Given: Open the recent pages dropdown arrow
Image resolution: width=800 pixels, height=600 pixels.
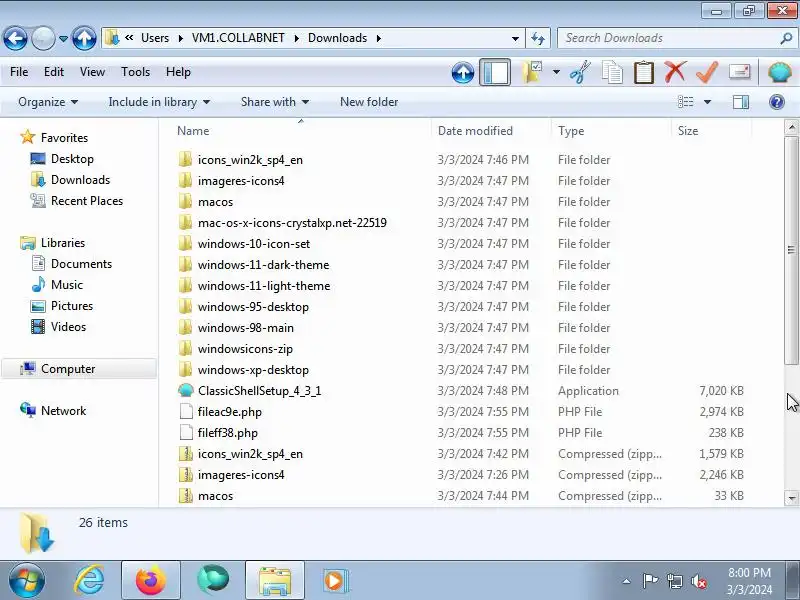Looking at the screenshot, I should [63, 39].
